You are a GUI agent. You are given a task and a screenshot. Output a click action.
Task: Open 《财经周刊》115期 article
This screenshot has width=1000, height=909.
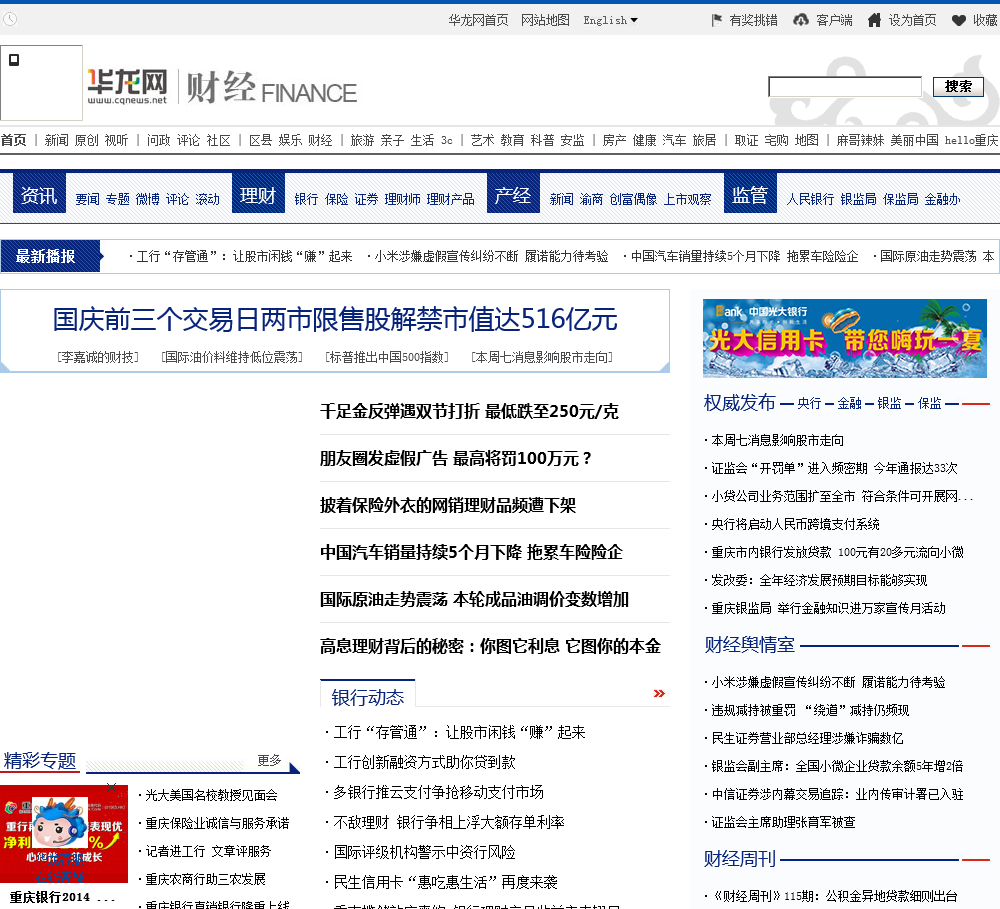pos(834,896)
